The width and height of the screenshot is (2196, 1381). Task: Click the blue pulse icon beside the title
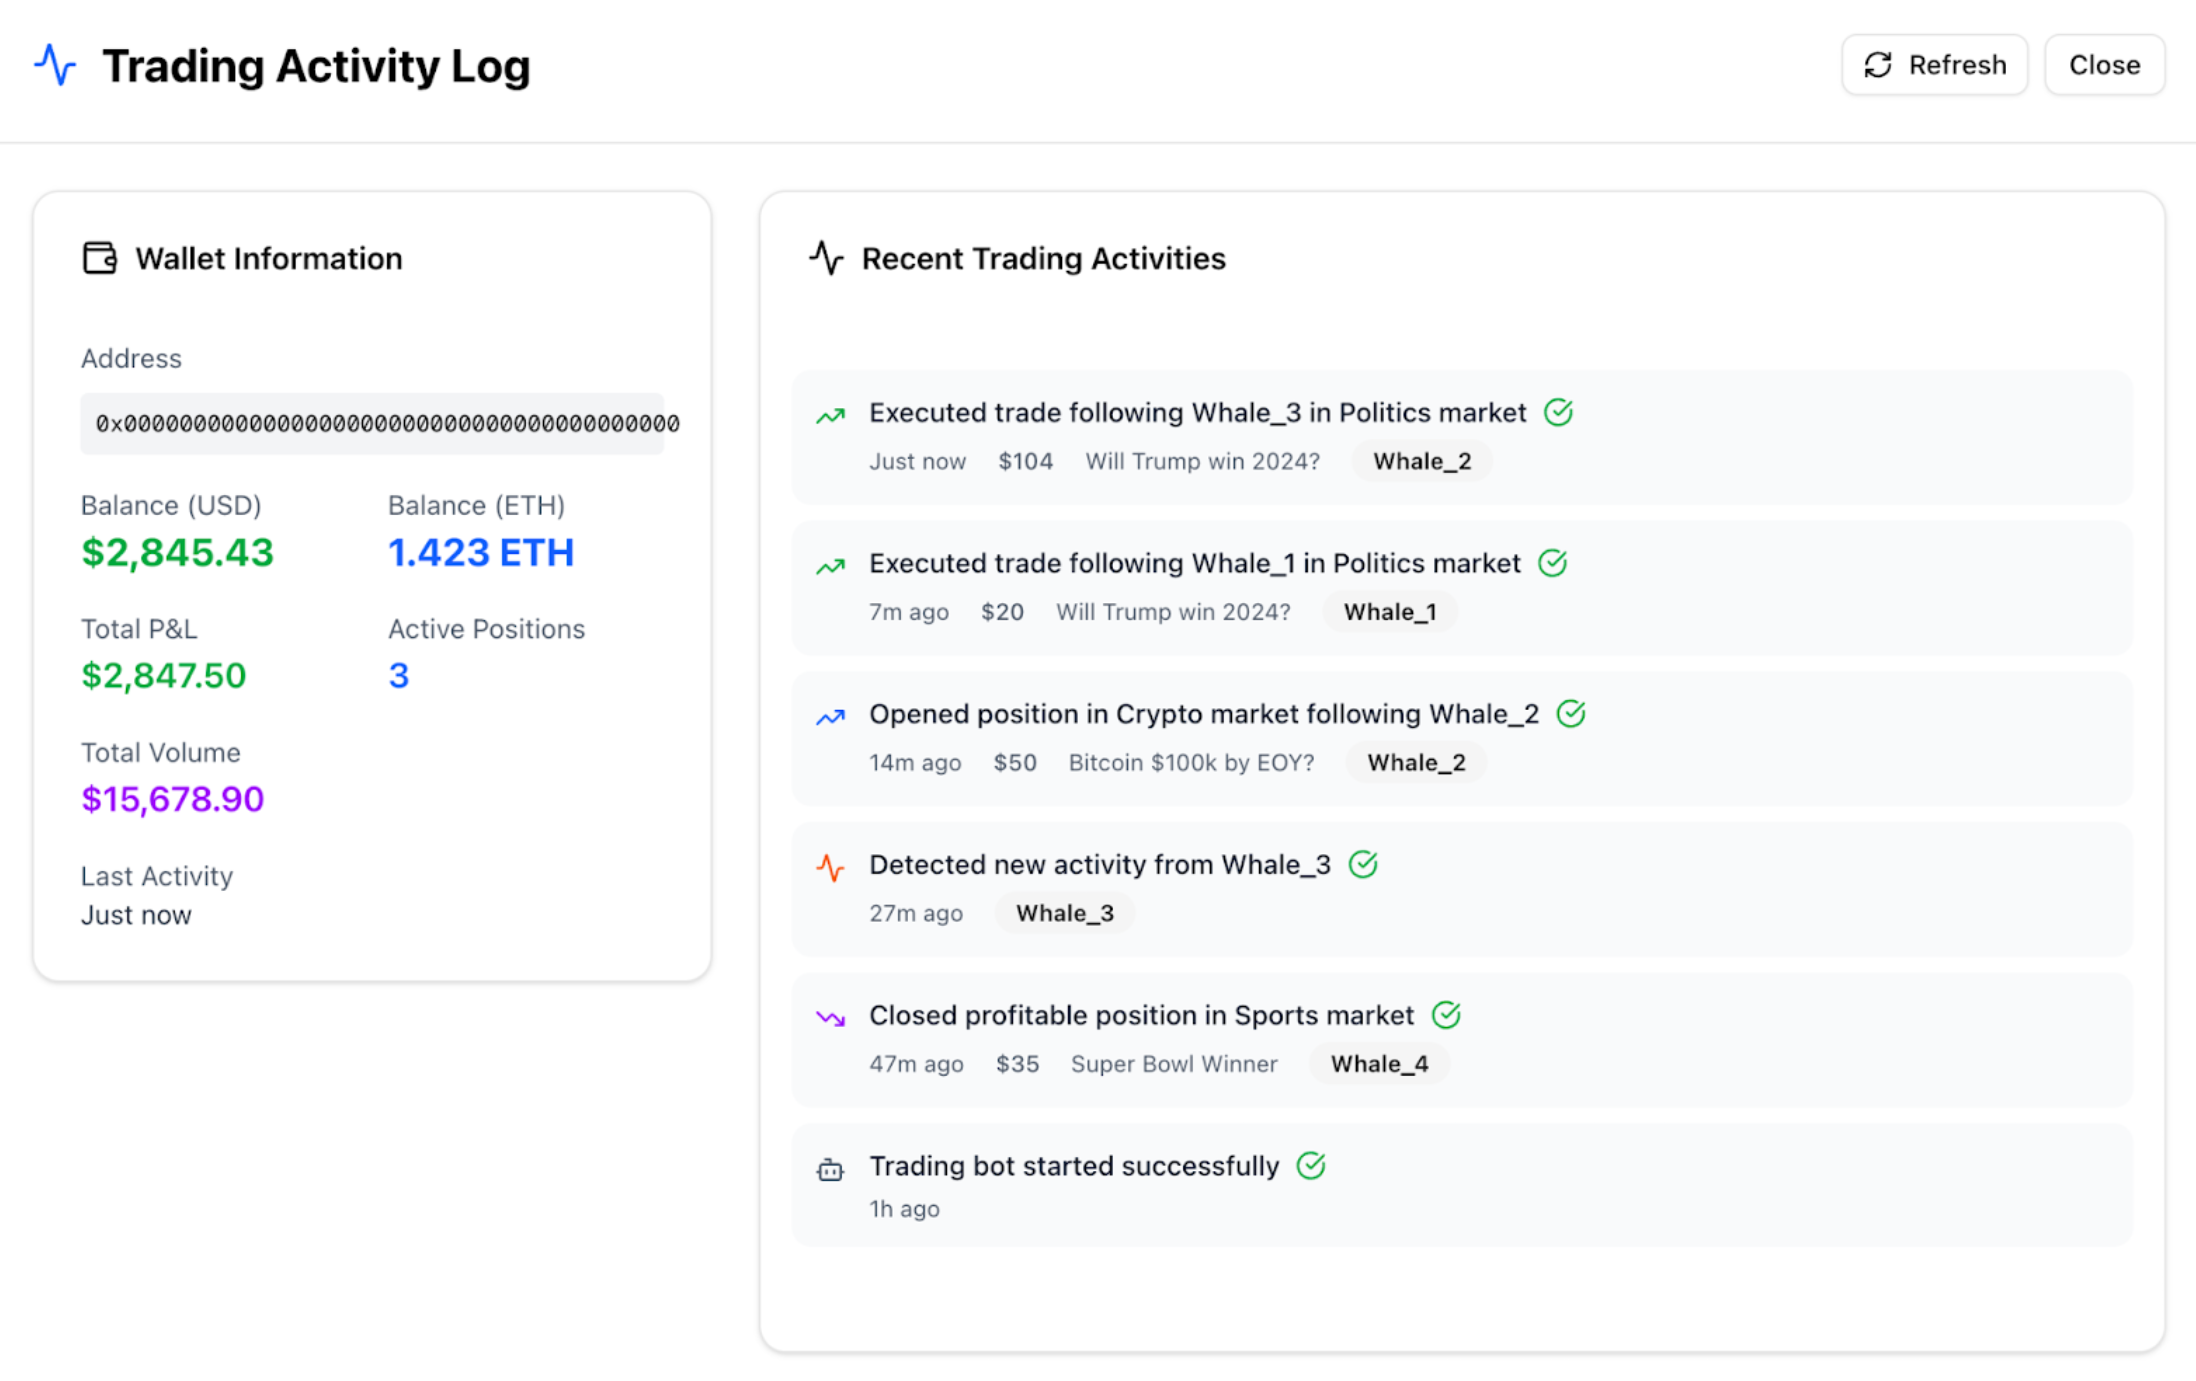pos(55,65)
